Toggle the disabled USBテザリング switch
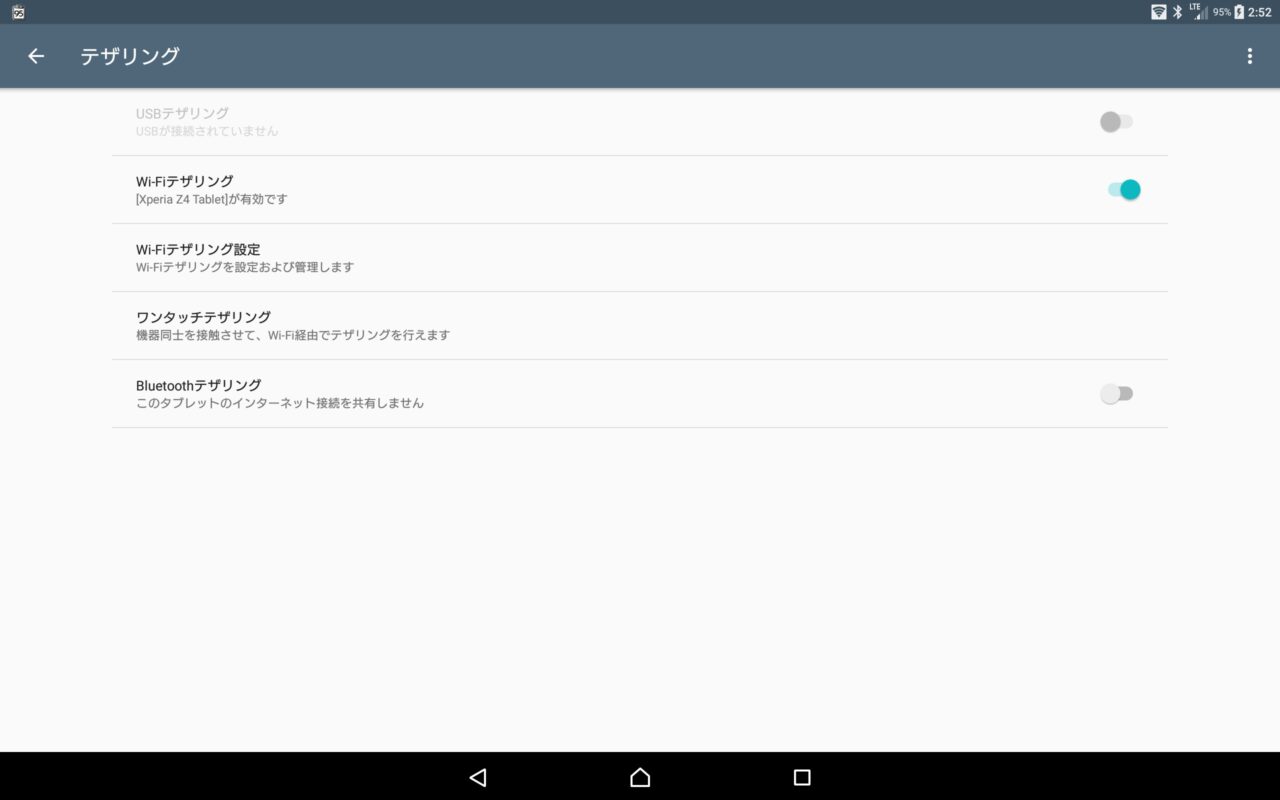This screenshot has height=800, width=1280. pos(1116,122)
